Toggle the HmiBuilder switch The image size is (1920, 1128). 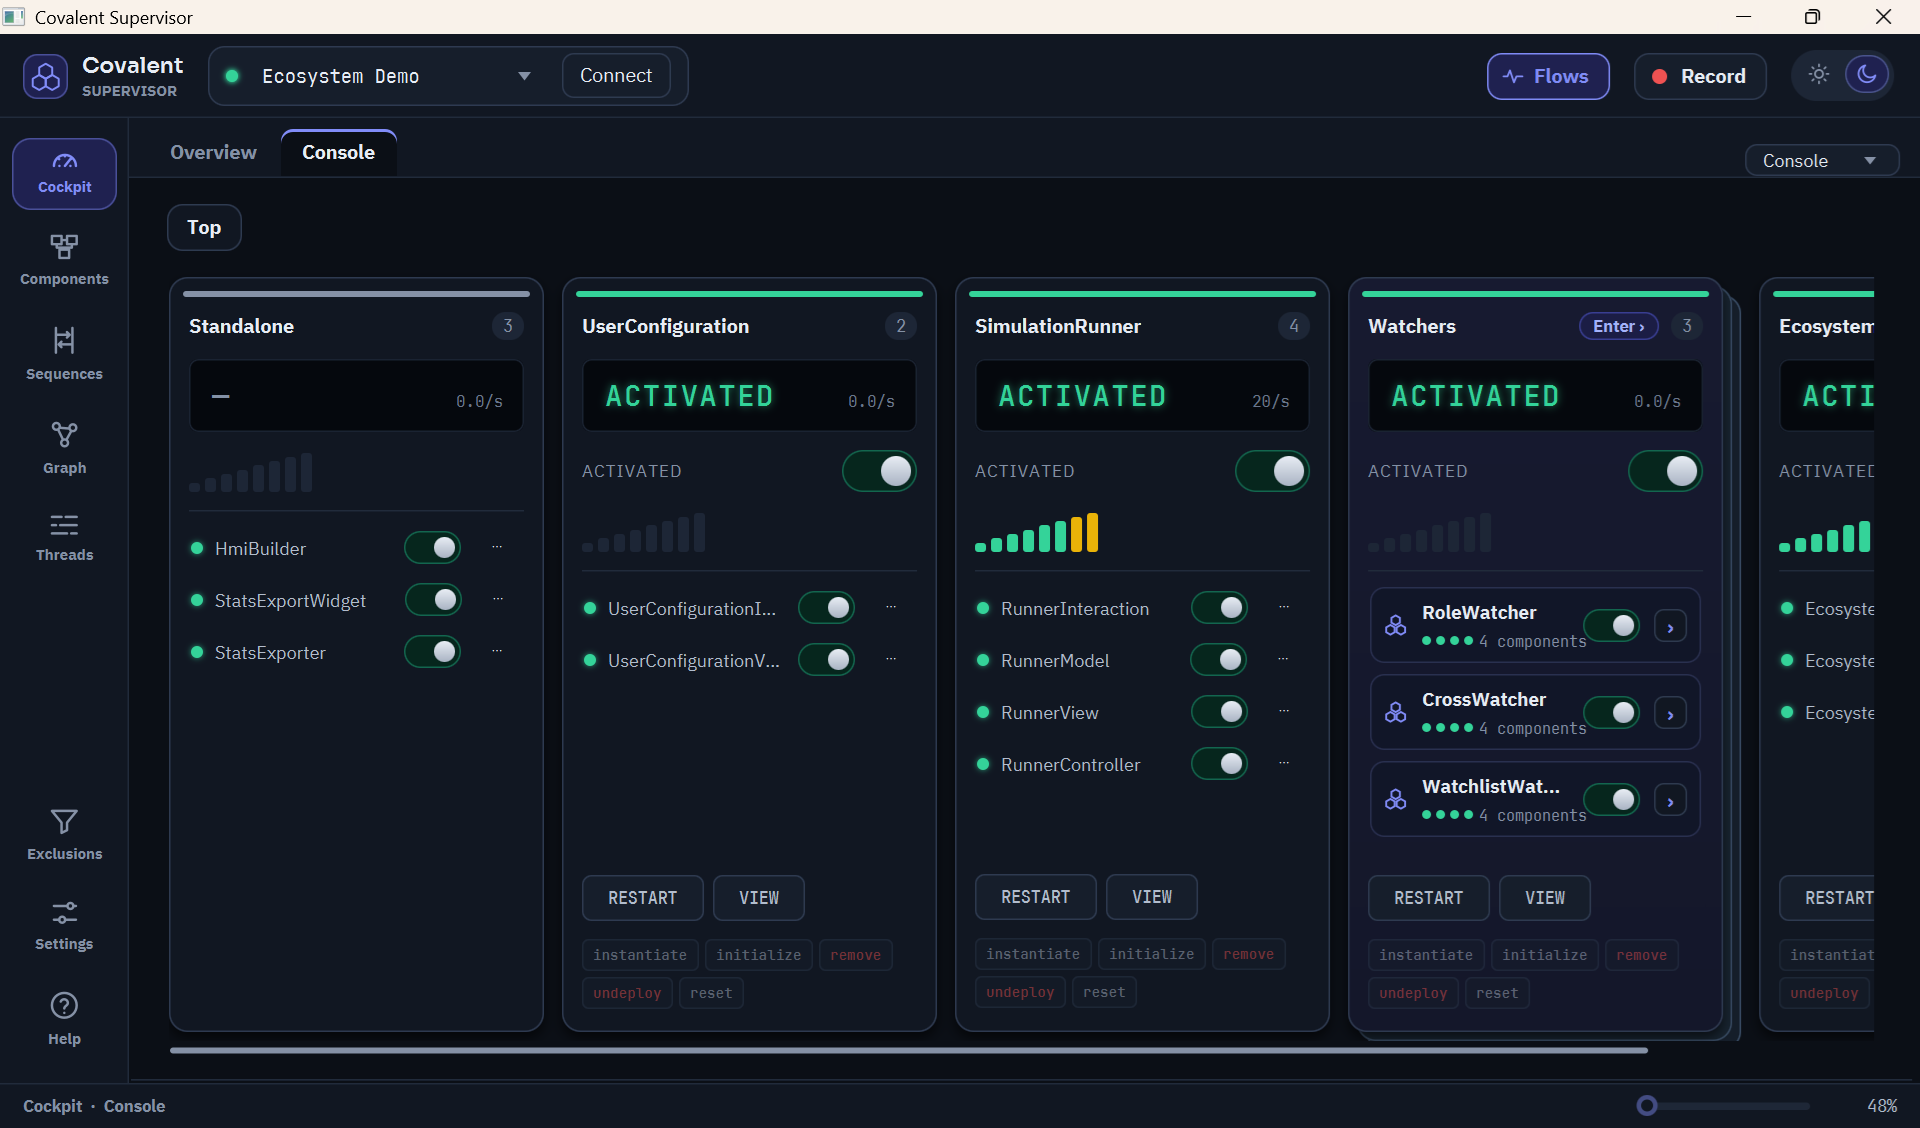pos(432,547)
